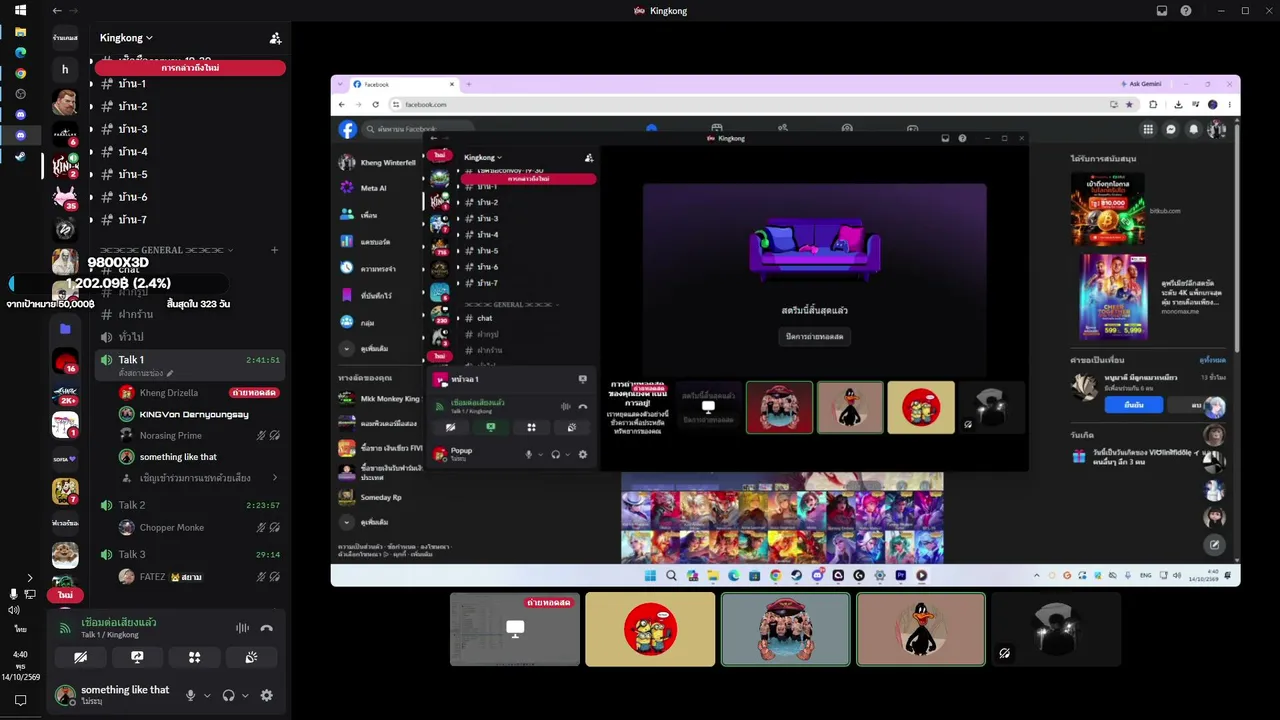1280x720 pixels.
Task: Add a channel with the GENERAL plus icon
Action: (x=275, y=250)
